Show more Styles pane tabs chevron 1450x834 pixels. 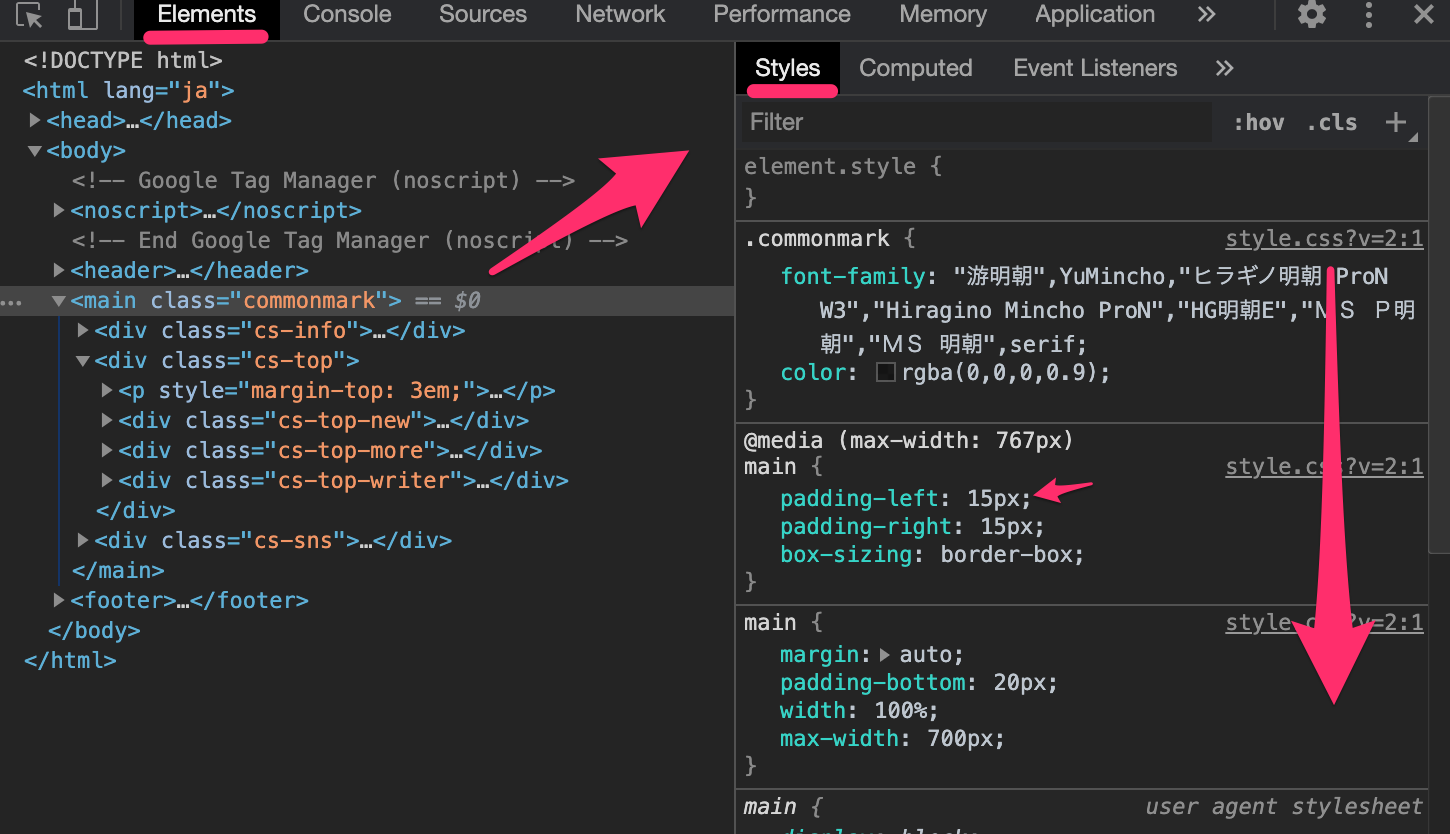(1224, 68)
